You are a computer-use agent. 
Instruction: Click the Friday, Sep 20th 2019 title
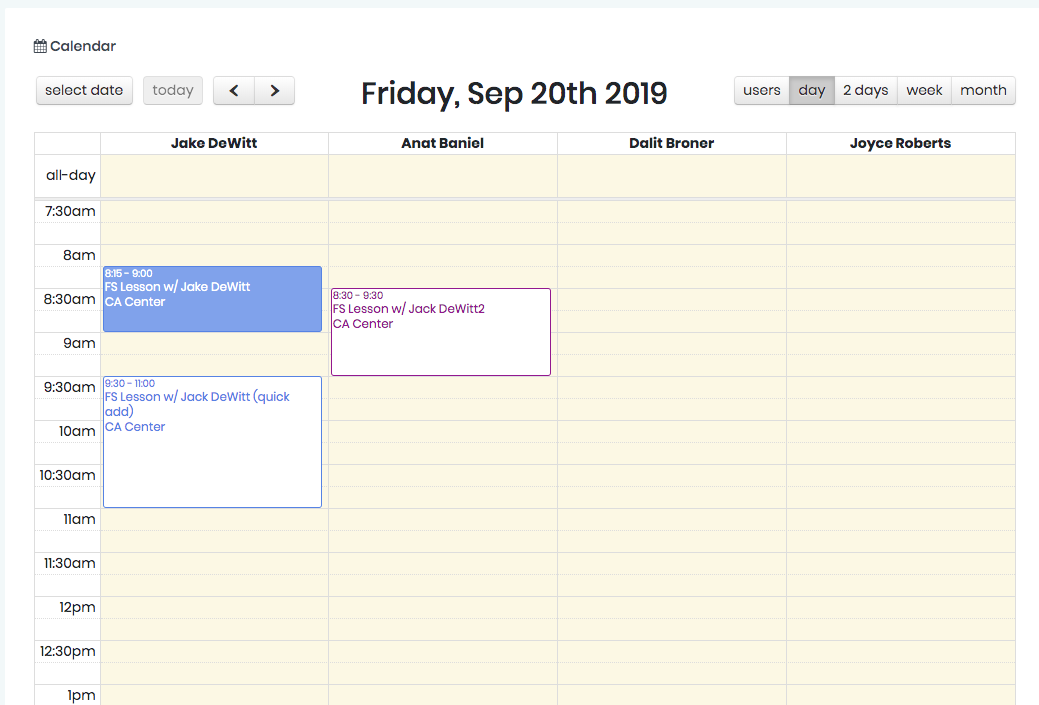(514, 93)
